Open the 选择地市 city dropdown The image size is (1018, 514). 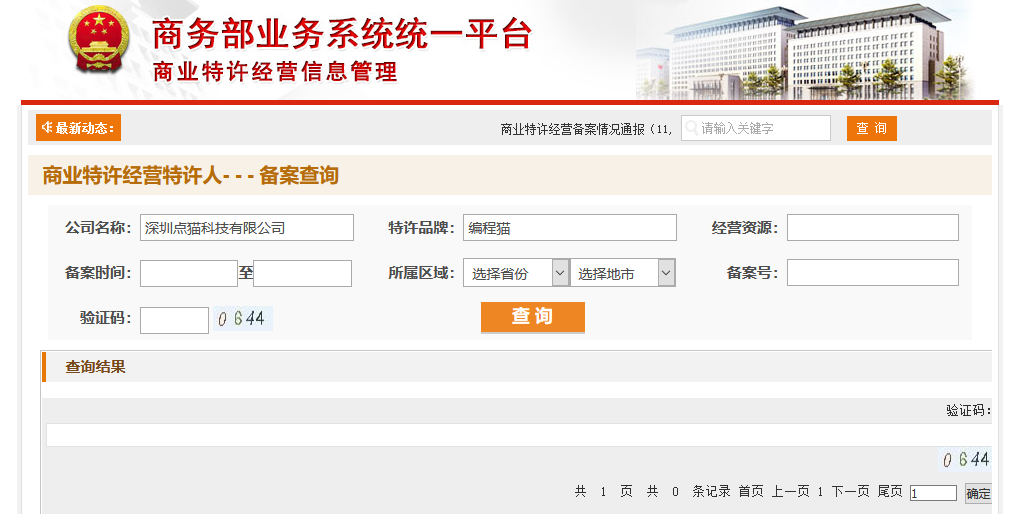(x=623, y=273)
